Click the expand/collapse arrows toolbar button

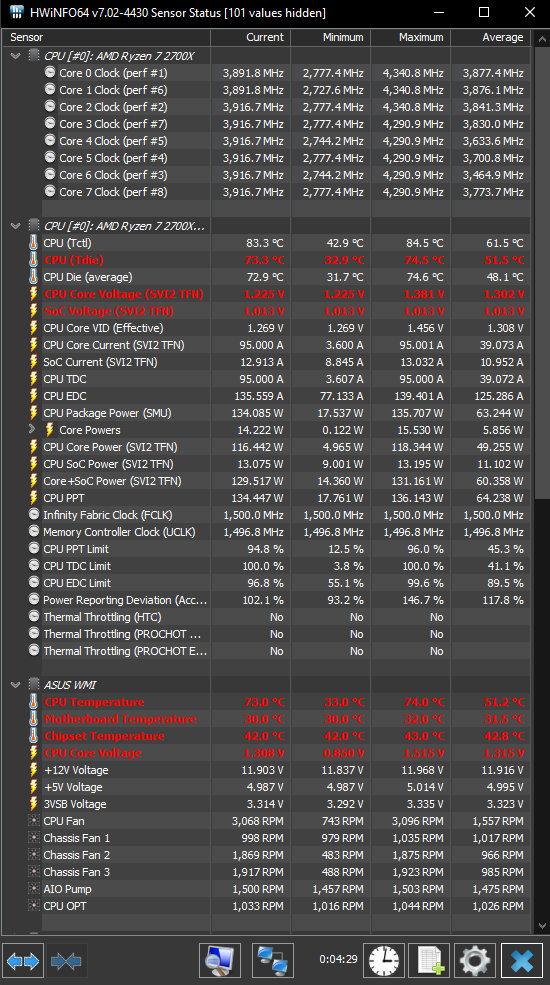pyautogui.click(x=23, y=961)
